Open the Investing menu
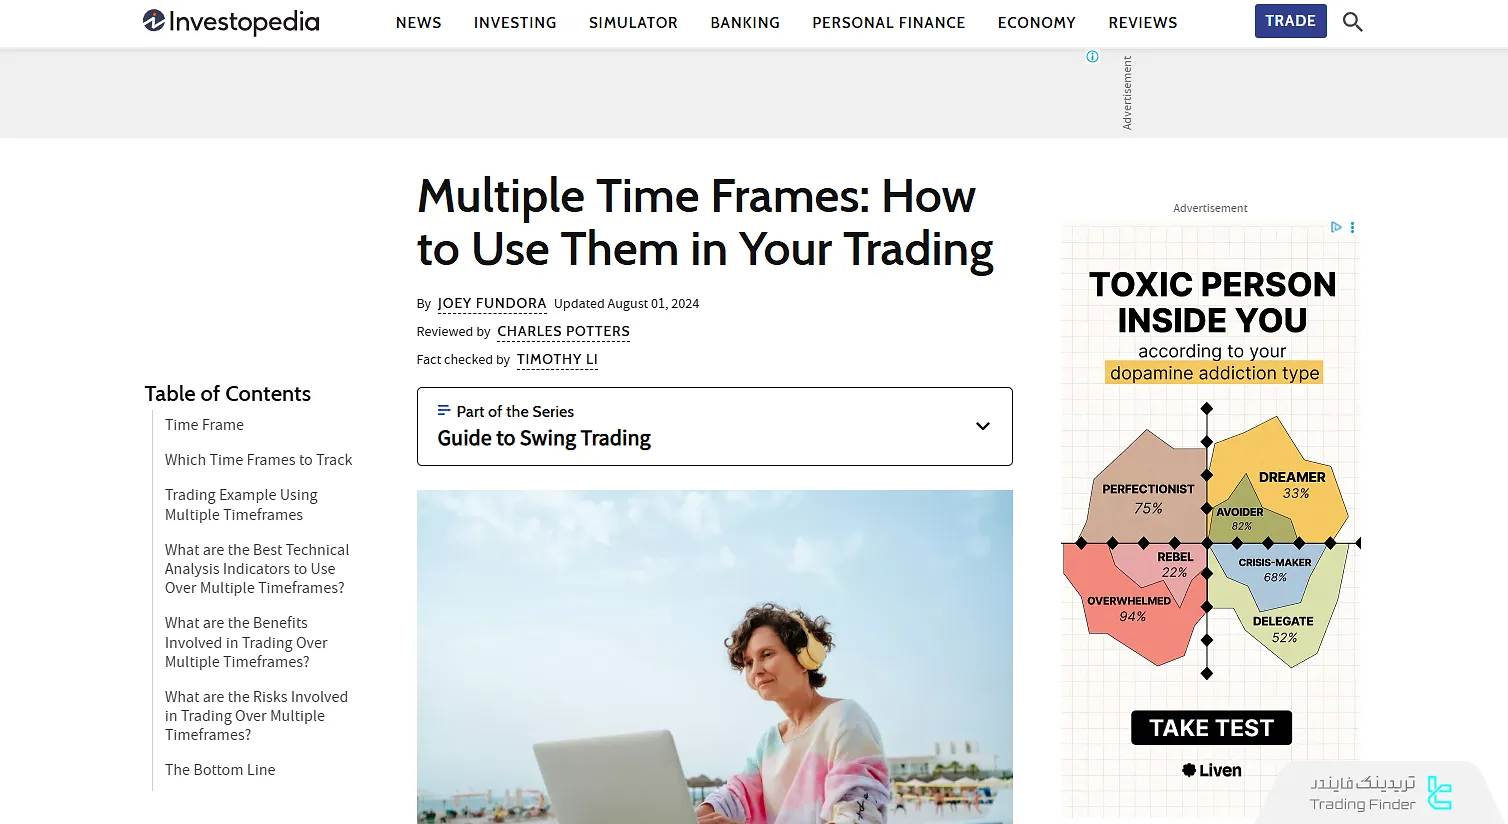This screenshot has height=824, width=1508. pos(515,22)
